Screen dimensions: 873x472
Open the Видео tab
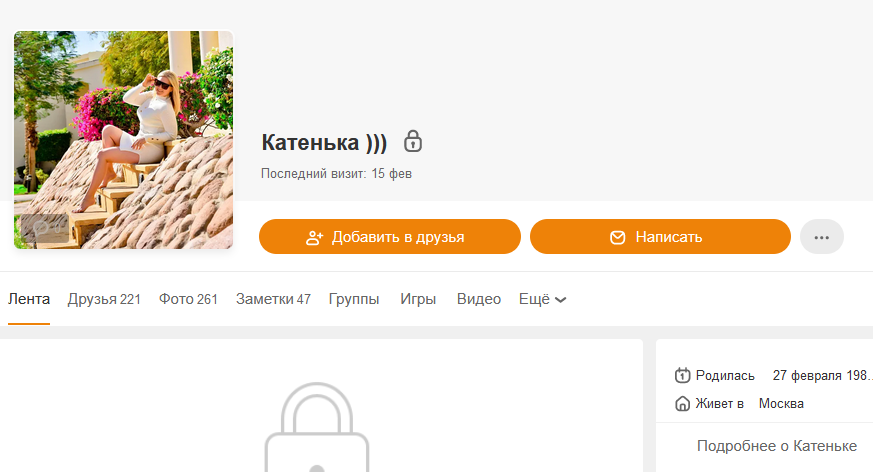coord(479,299)
